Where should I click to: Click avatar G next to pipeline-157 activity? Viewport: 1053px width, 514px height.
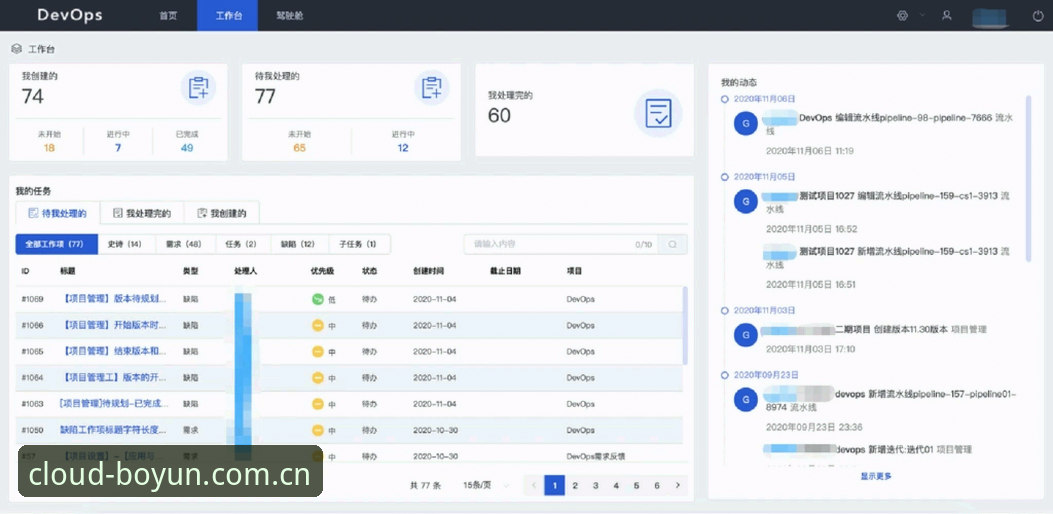745,399
